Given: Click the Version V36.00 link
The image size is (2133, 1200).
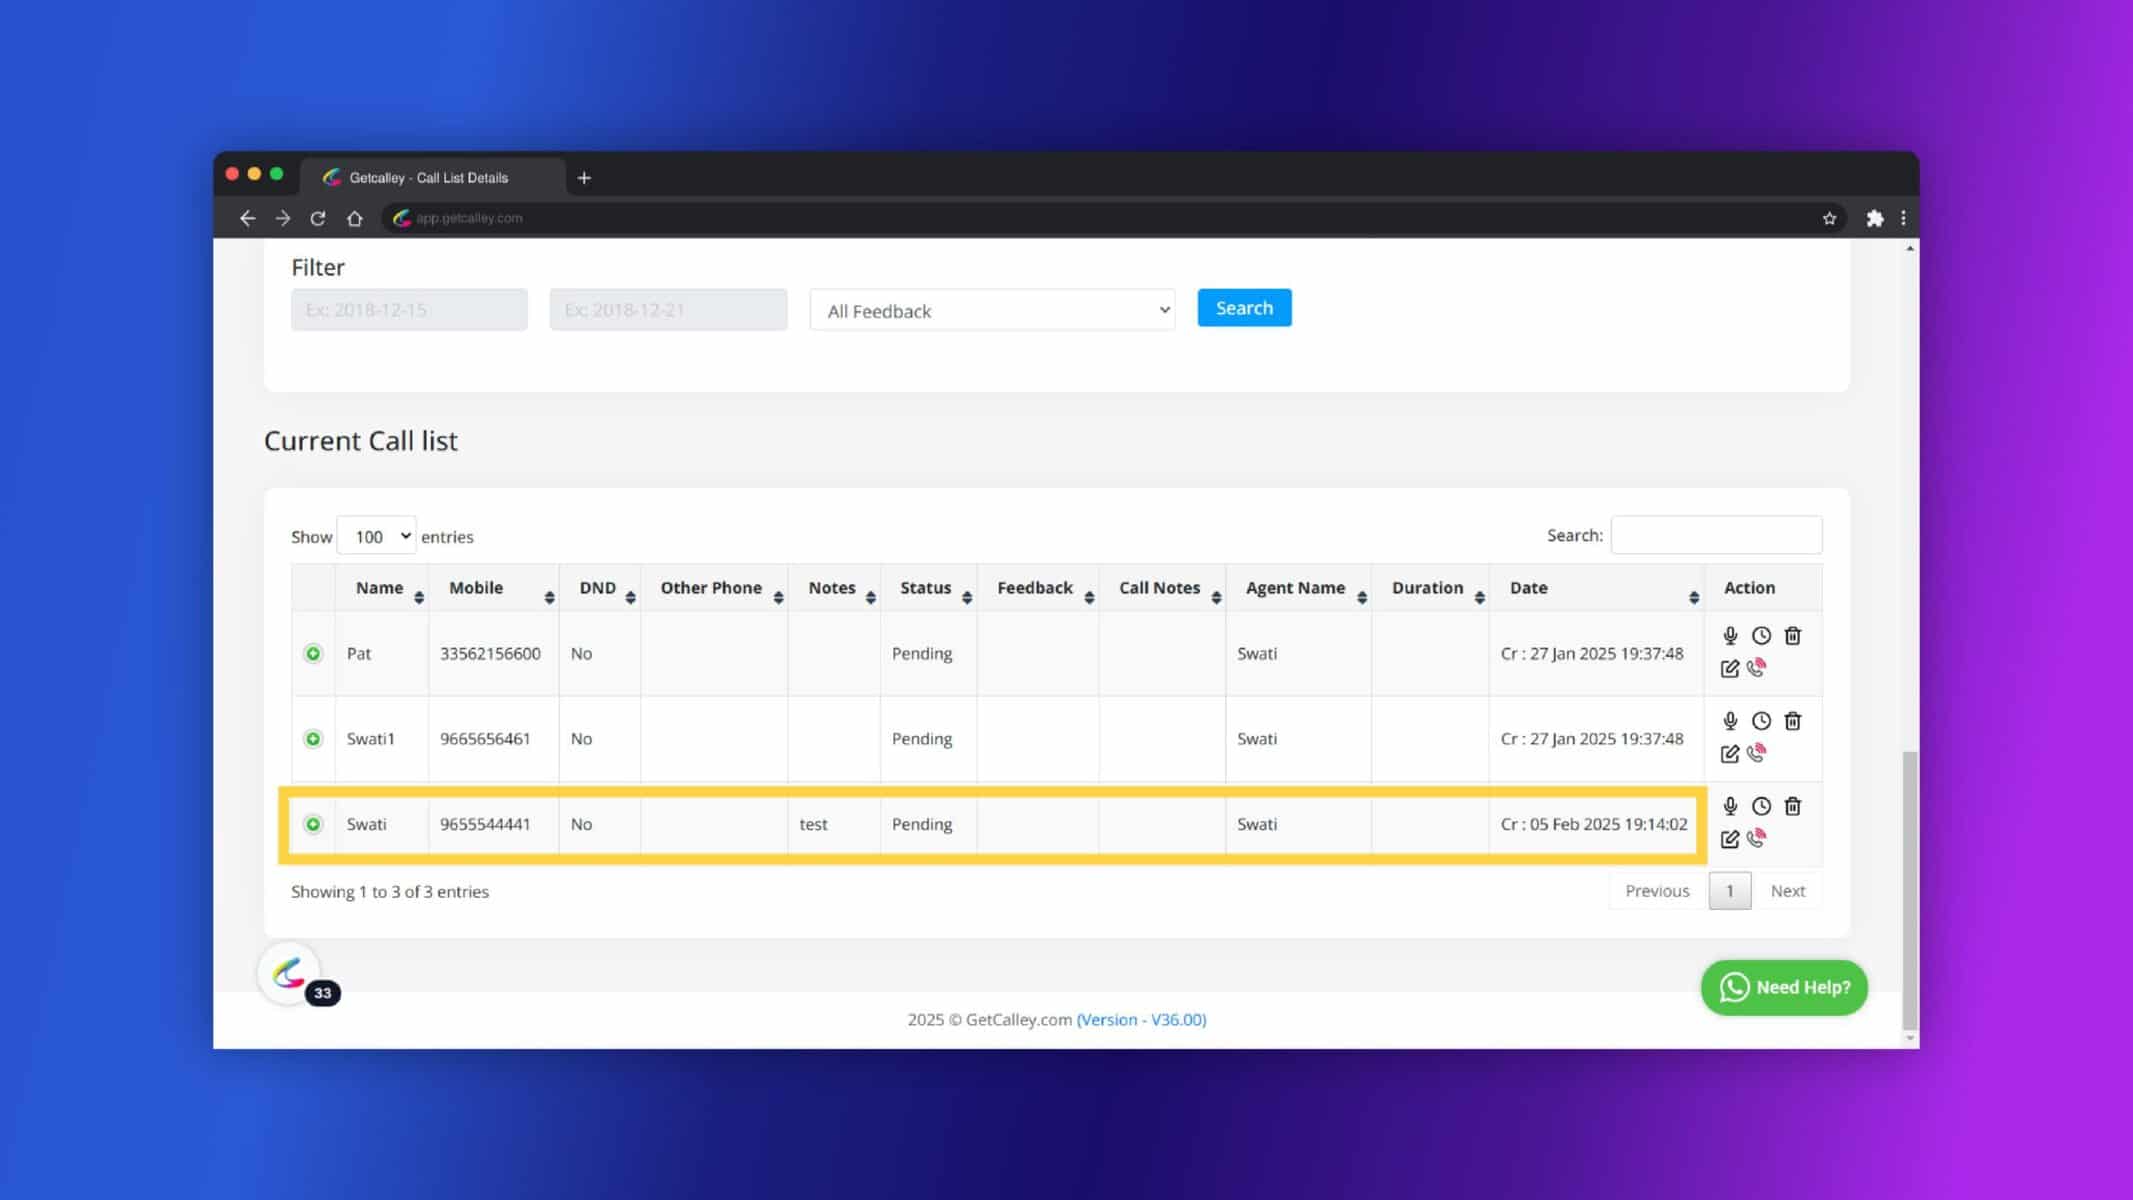Looking at the screenshot, I should [1141, 1020].
